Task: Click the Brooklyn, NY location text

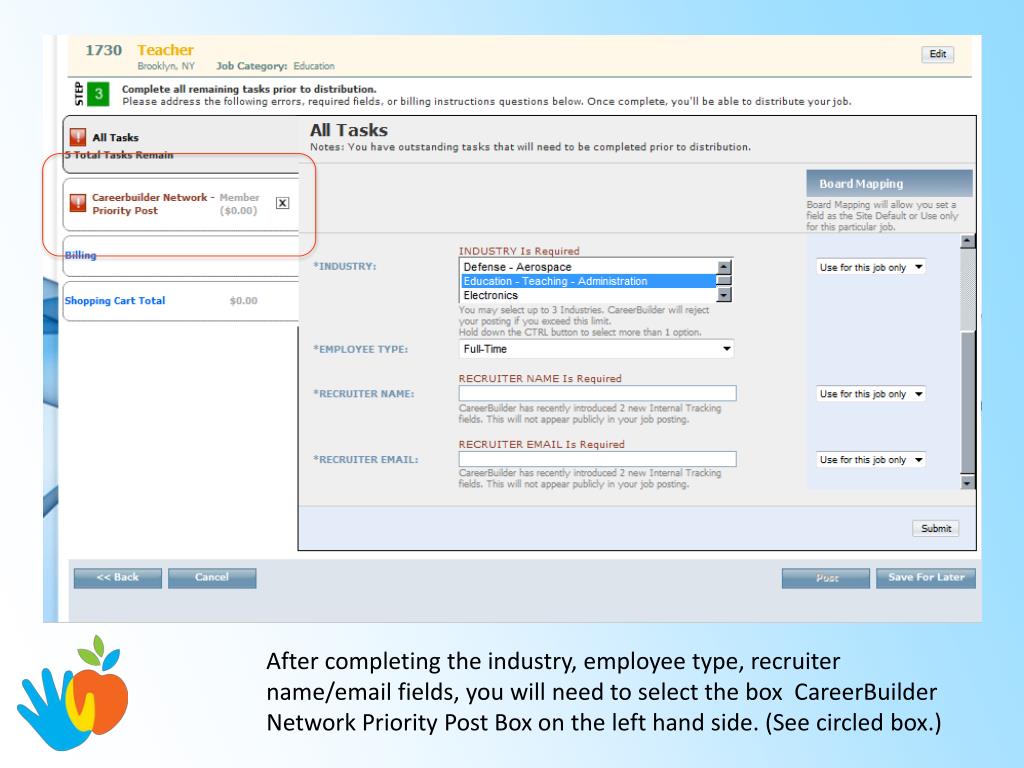Action: pyautogui.click(x=166, y=66)
